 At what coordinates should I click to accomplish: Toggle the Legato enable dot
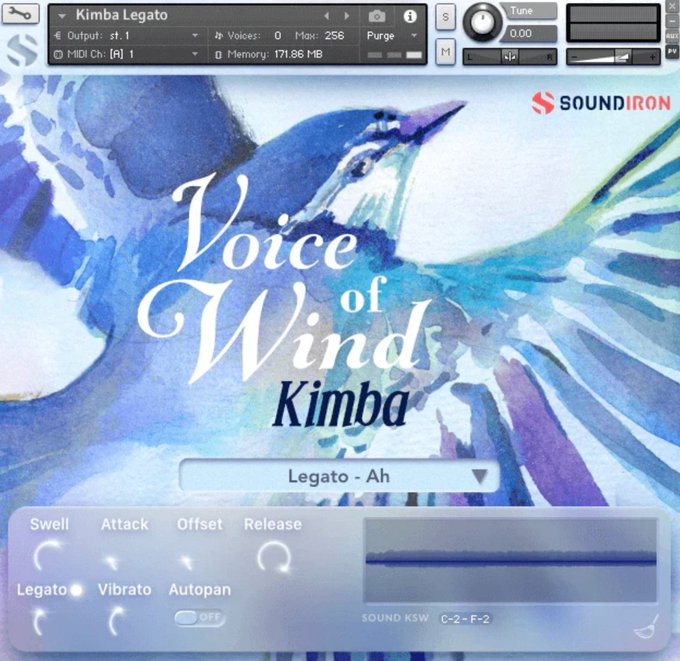coord(76,590)
